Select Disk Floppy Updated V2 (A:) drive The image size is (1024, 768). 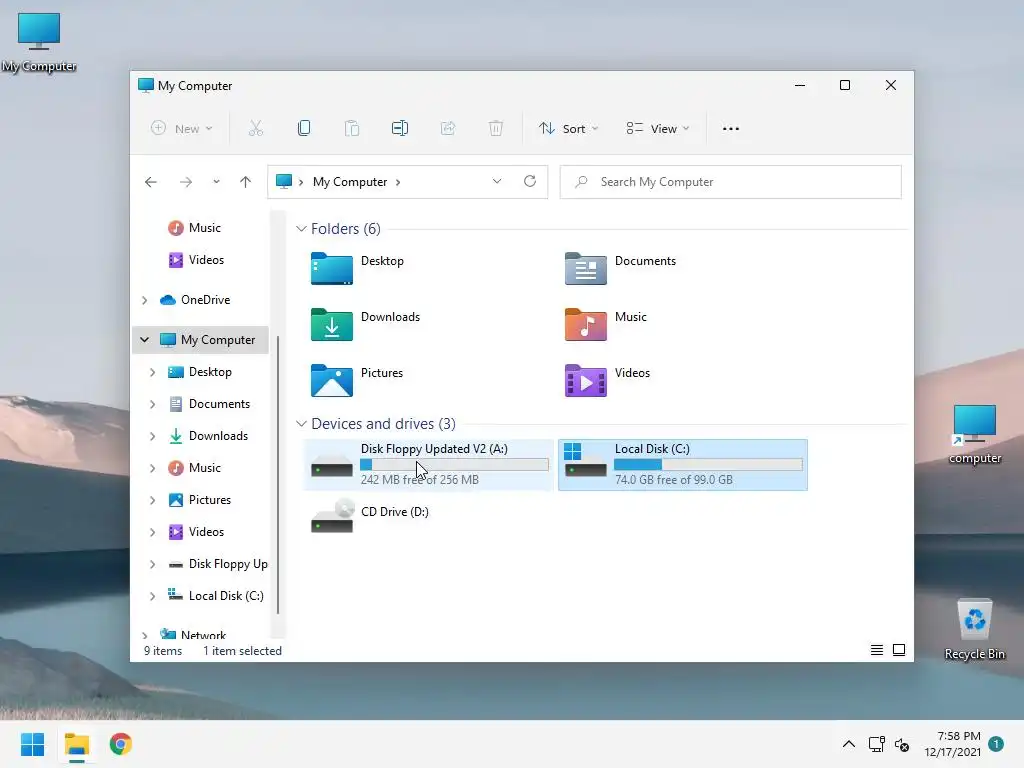tap(428, 465)
